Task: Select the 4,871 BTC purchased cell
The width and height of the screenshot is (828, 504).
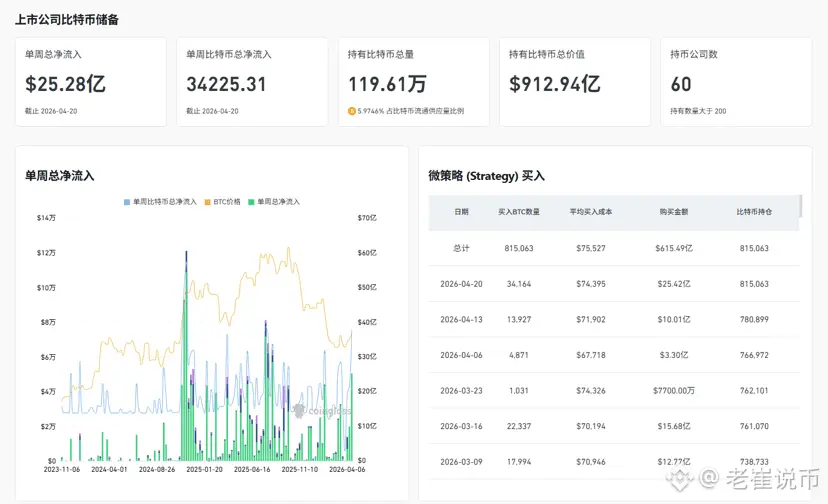Action: click(x=519, y=355)
